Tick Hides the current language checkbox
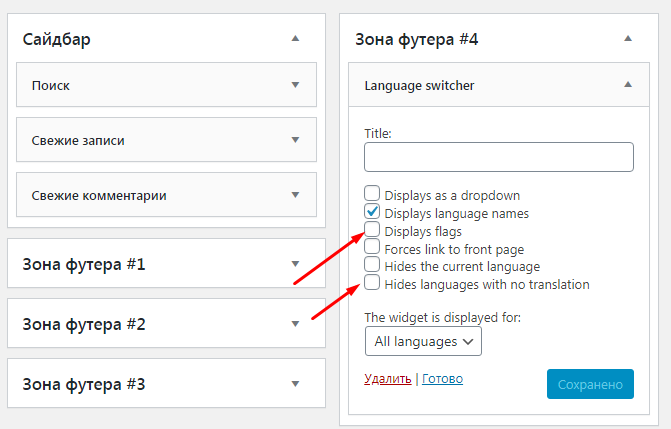 pos(372,265)
